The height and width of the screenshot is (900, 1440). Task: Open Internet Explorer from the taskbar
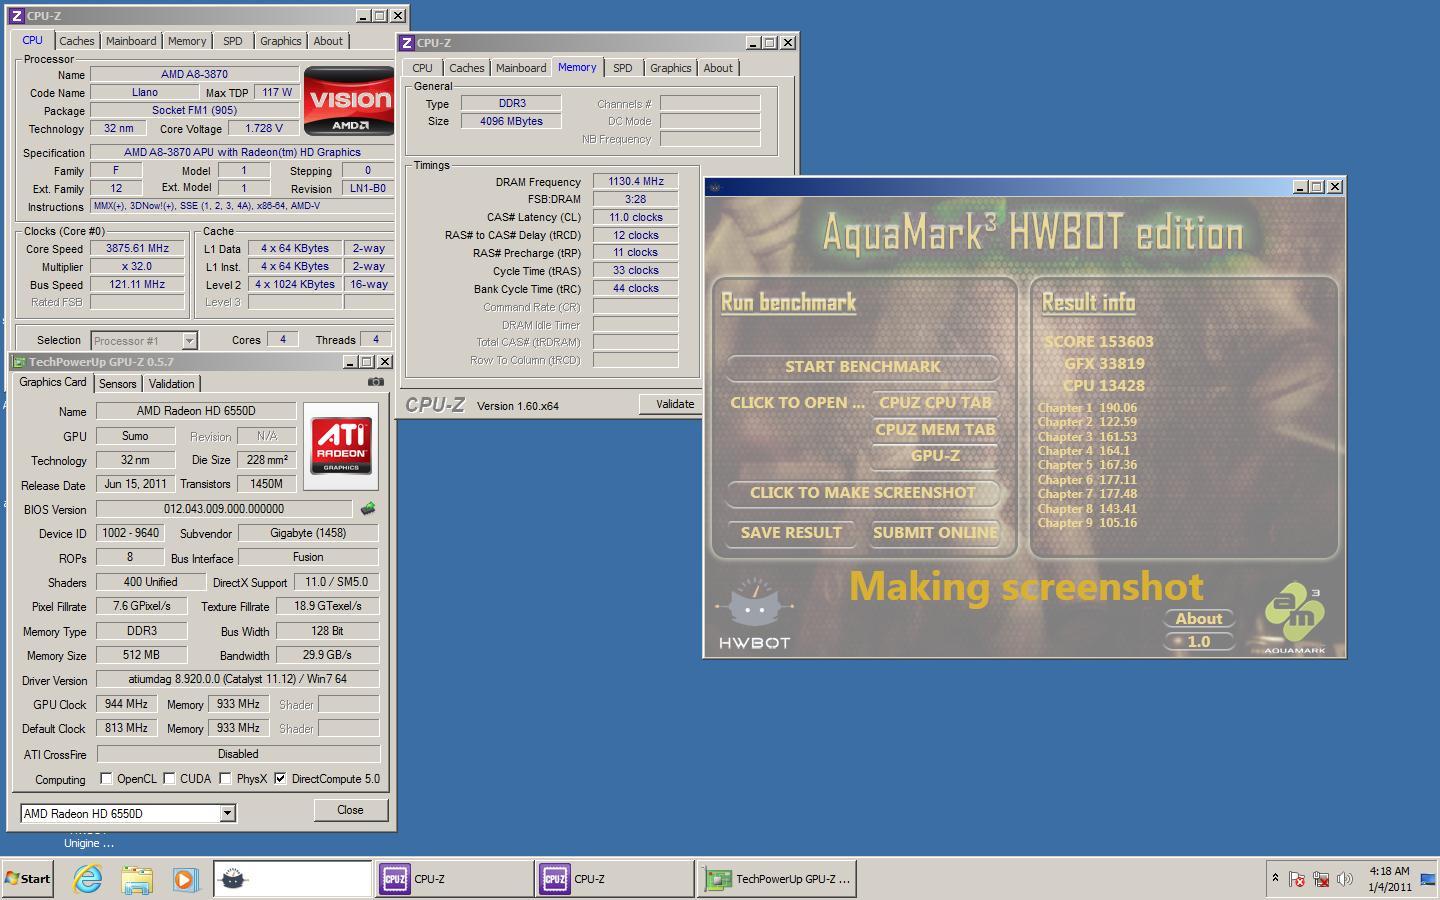[x=88, y=879]
